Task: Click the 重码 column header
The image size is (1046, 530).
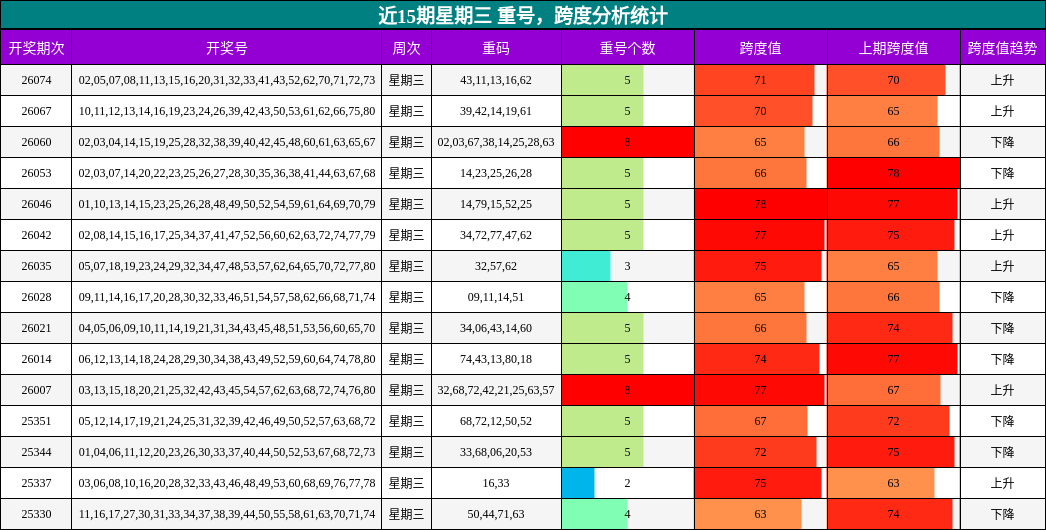Action: 496,48
